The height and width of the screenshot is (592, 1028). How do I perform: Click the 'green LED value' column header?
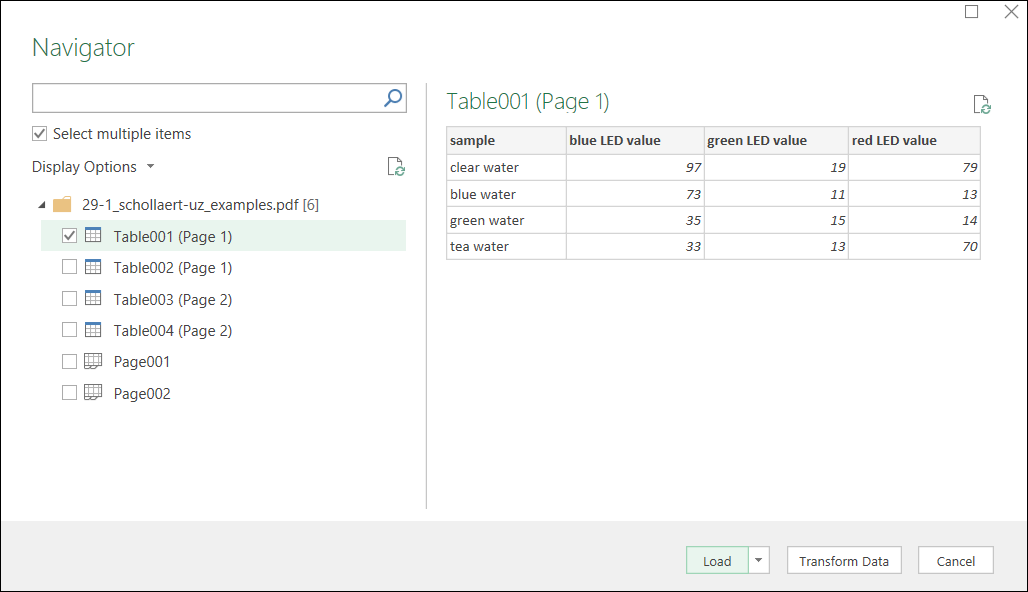tap(776, 140)
